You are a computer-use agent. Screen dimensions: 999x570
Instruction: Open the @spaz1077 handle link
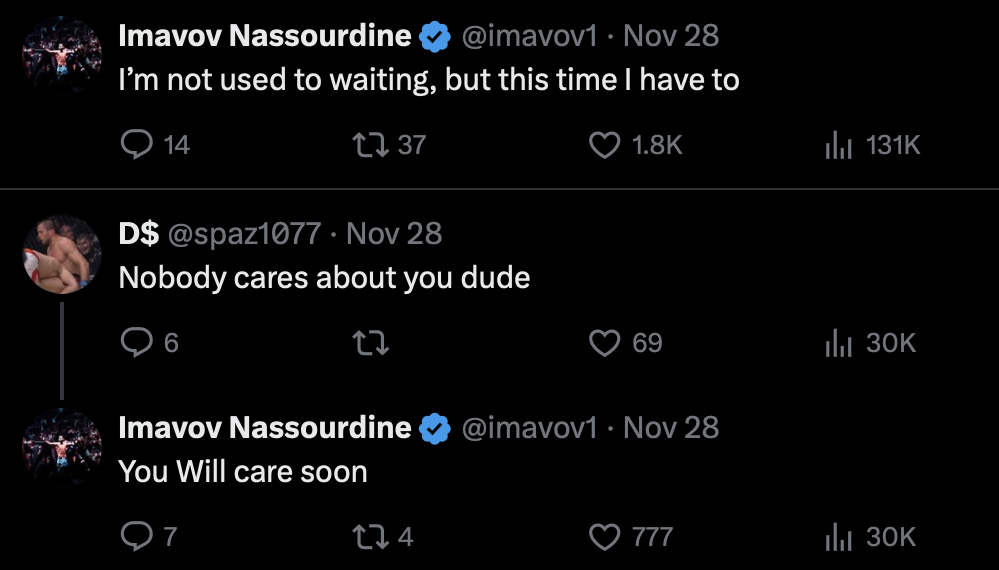[x=244, y=235]
